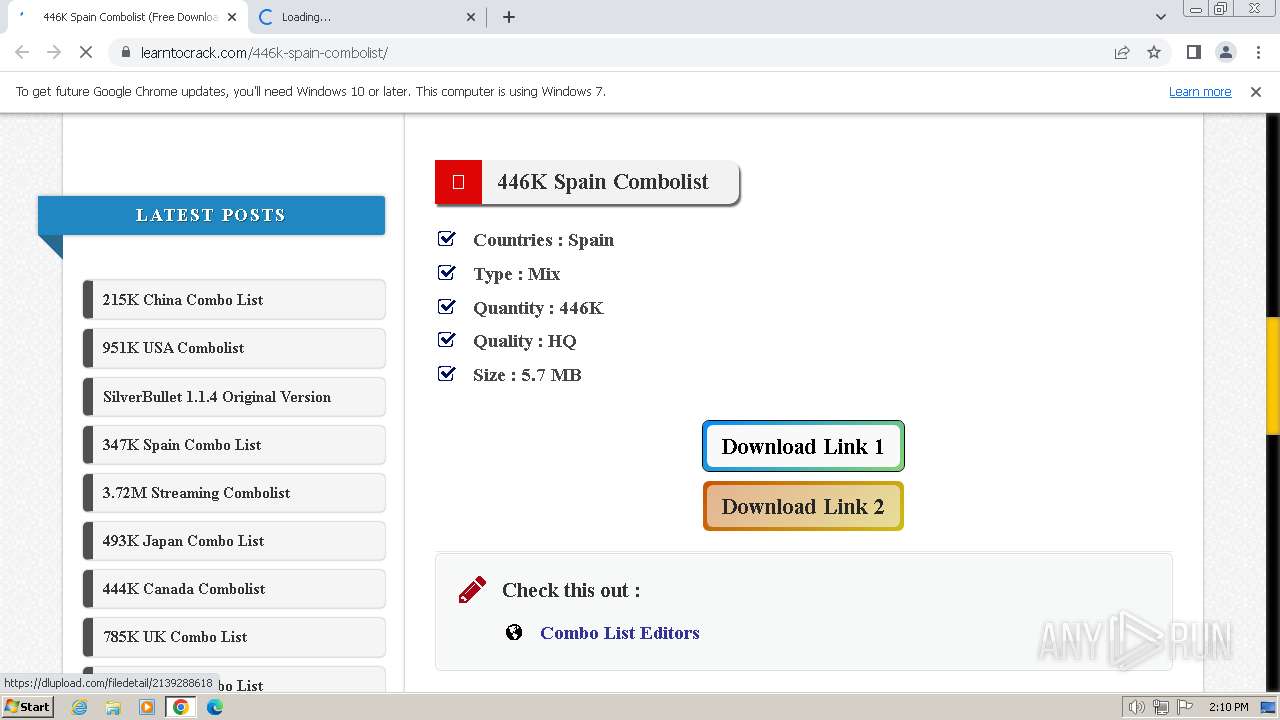1280x720 pixels.
Task: Open File Explorer from the taskbar
Action: click(113, 707)
